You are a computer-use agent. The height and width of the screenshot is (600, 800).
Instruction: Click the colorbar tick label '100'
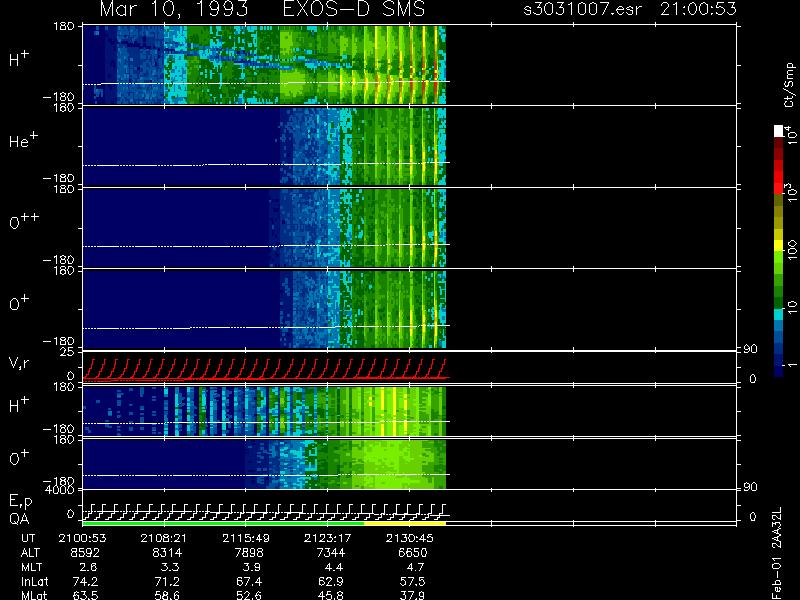792,251
